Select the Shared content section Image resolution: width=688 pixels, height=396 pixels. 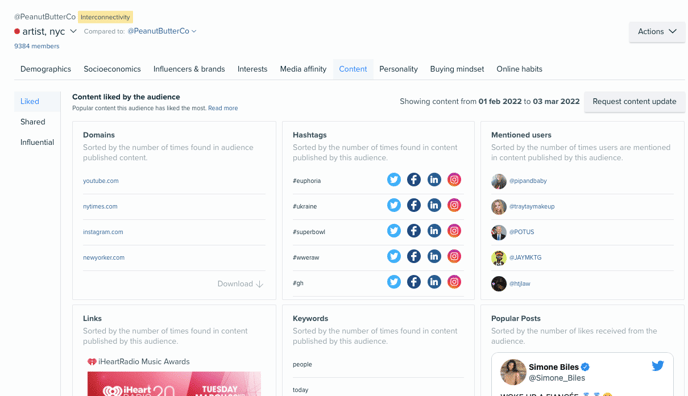33,122
